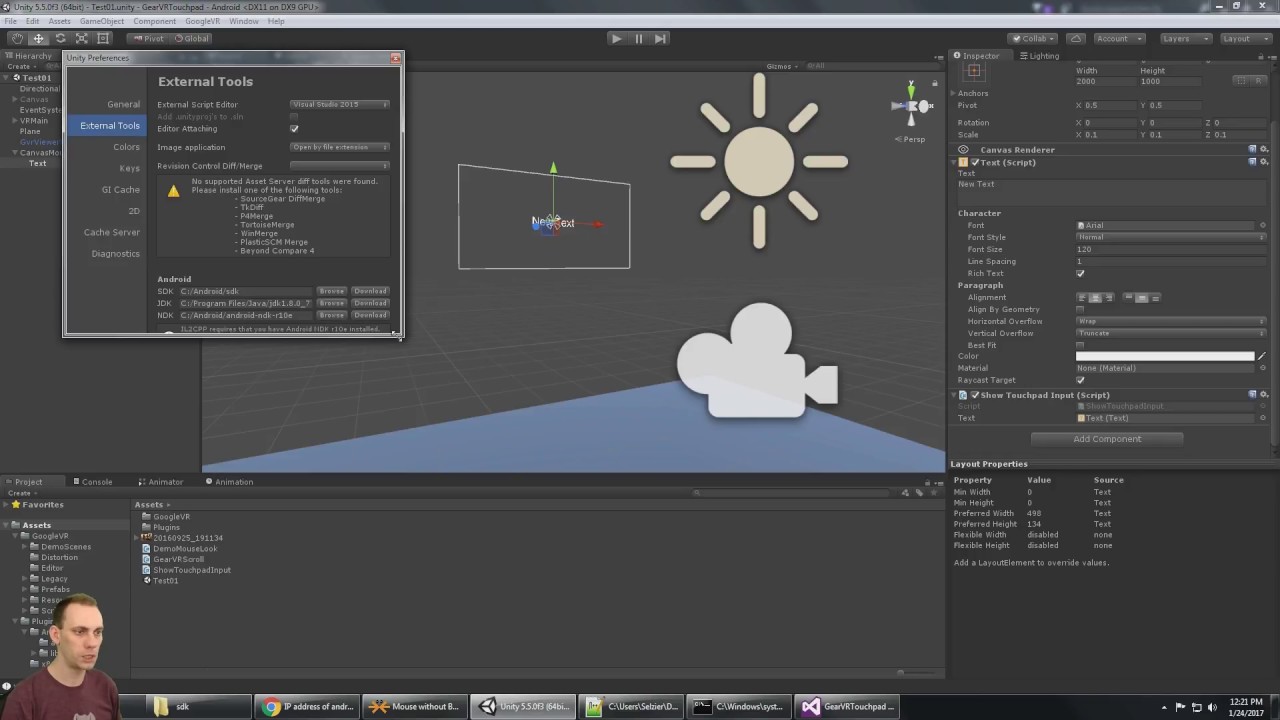The height and width of the screenshot is (720, 1280).
Task: Open Revision Control Diff/Merge dropdown
Action: click(x=340, y=166)
